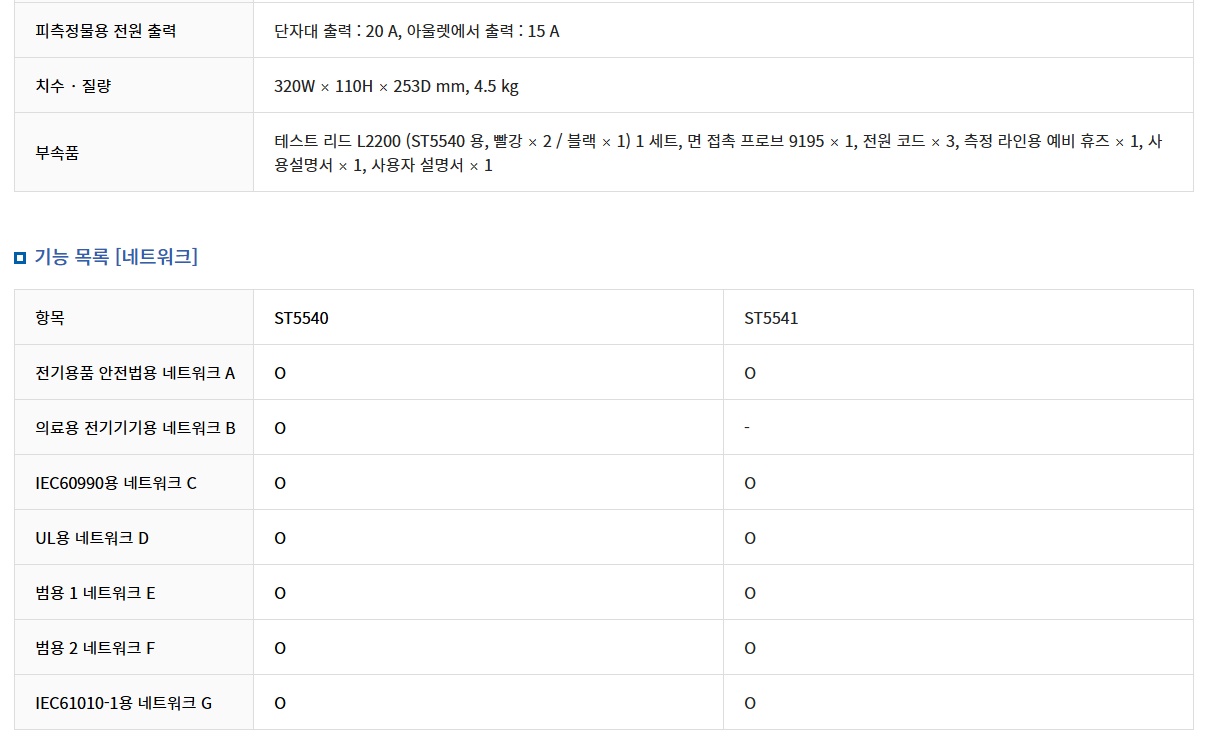Select the UL용 네트워크 D row label
The image size is (1208, 754).
[x=92, y=538]
